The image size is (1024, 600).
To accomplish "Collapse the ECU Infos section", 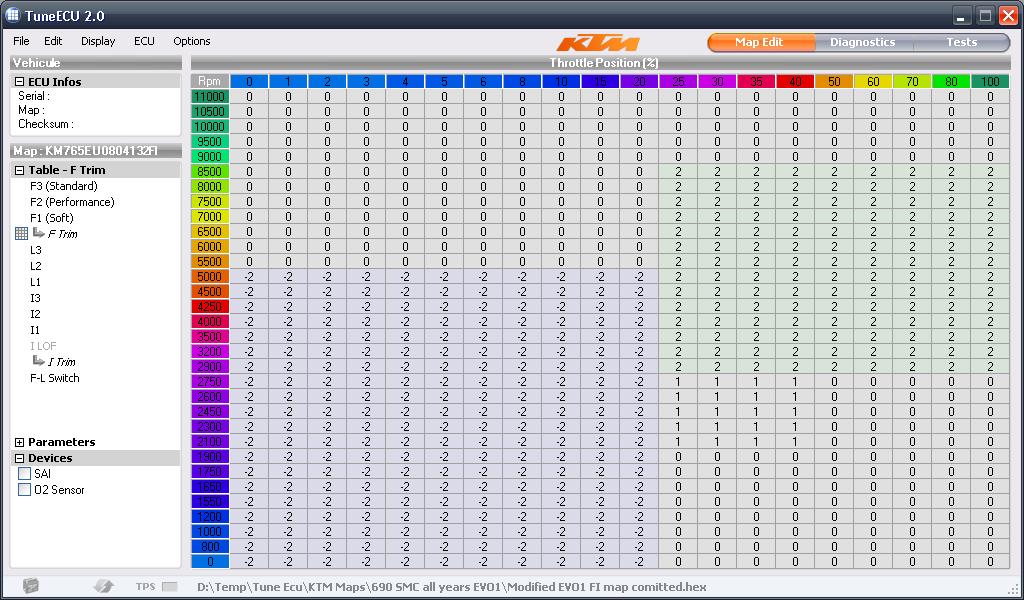I will click(x=20, y=82).
